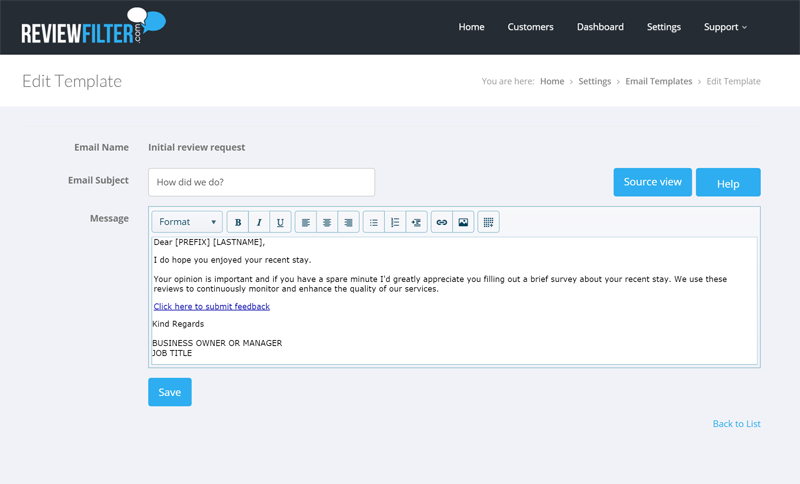Click Email Templates breadcrumb link
The image size is (800, 484).
pos(659,81)
